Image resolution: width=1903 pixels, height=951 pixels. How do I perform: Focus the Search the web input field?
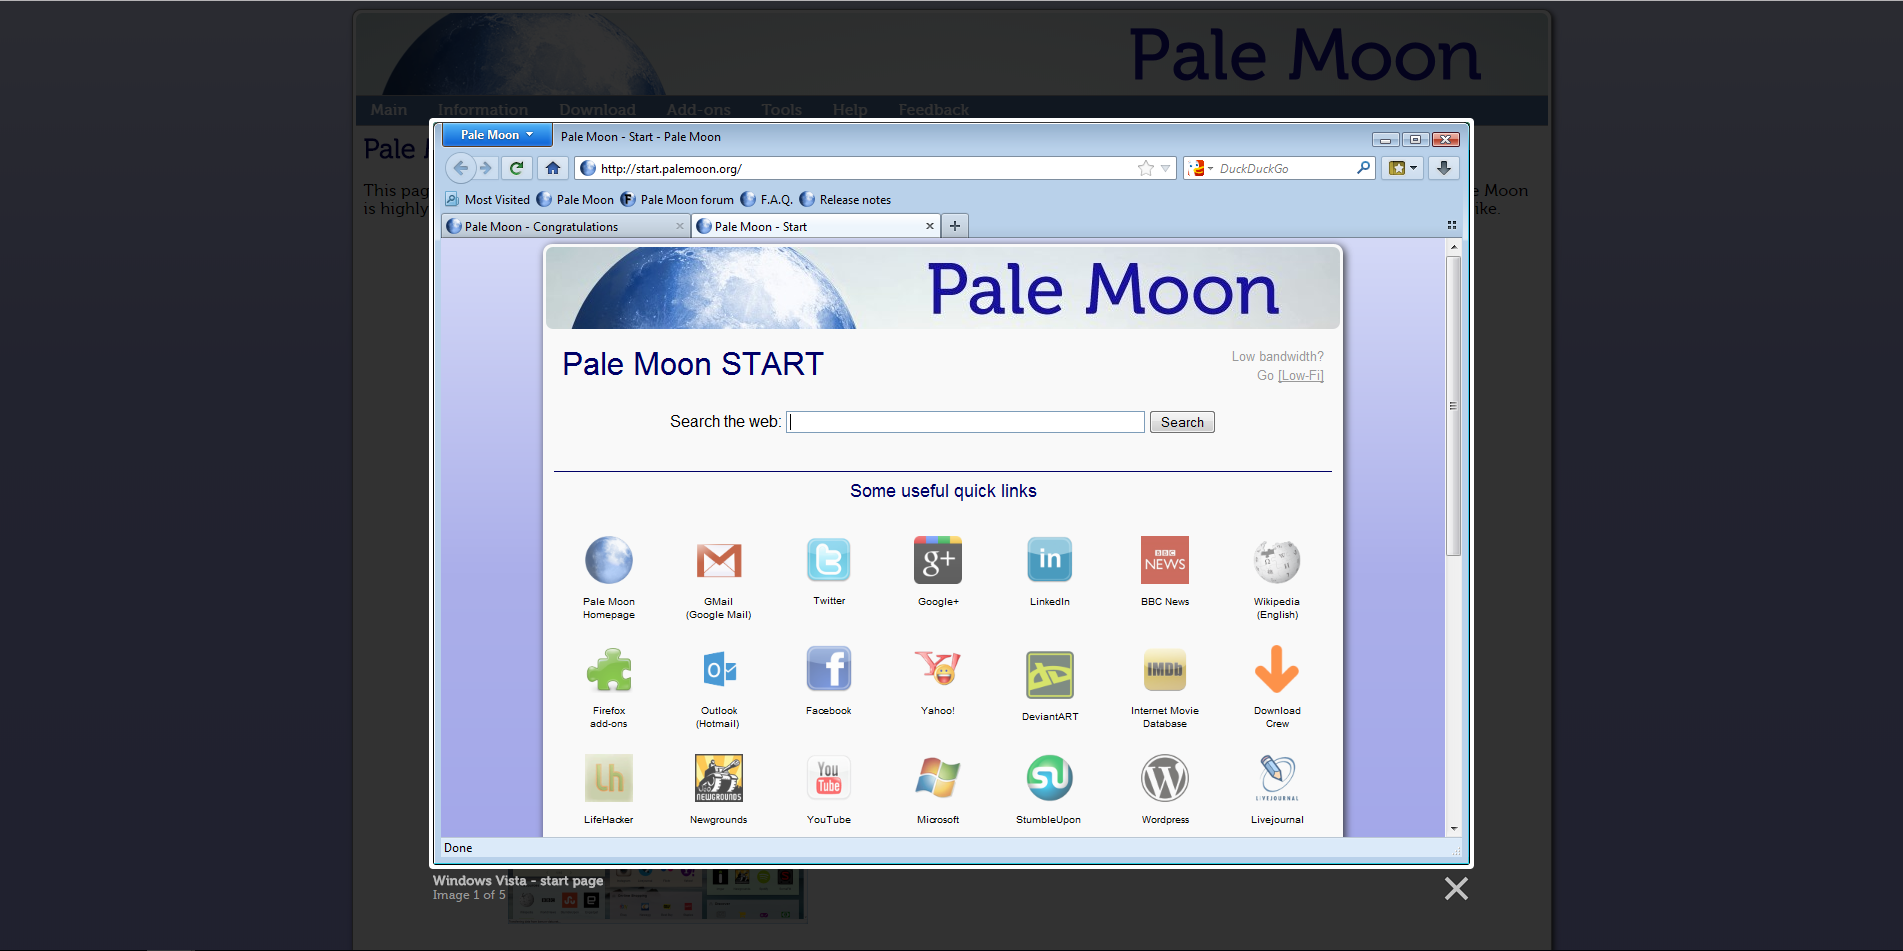pos(965,422)
